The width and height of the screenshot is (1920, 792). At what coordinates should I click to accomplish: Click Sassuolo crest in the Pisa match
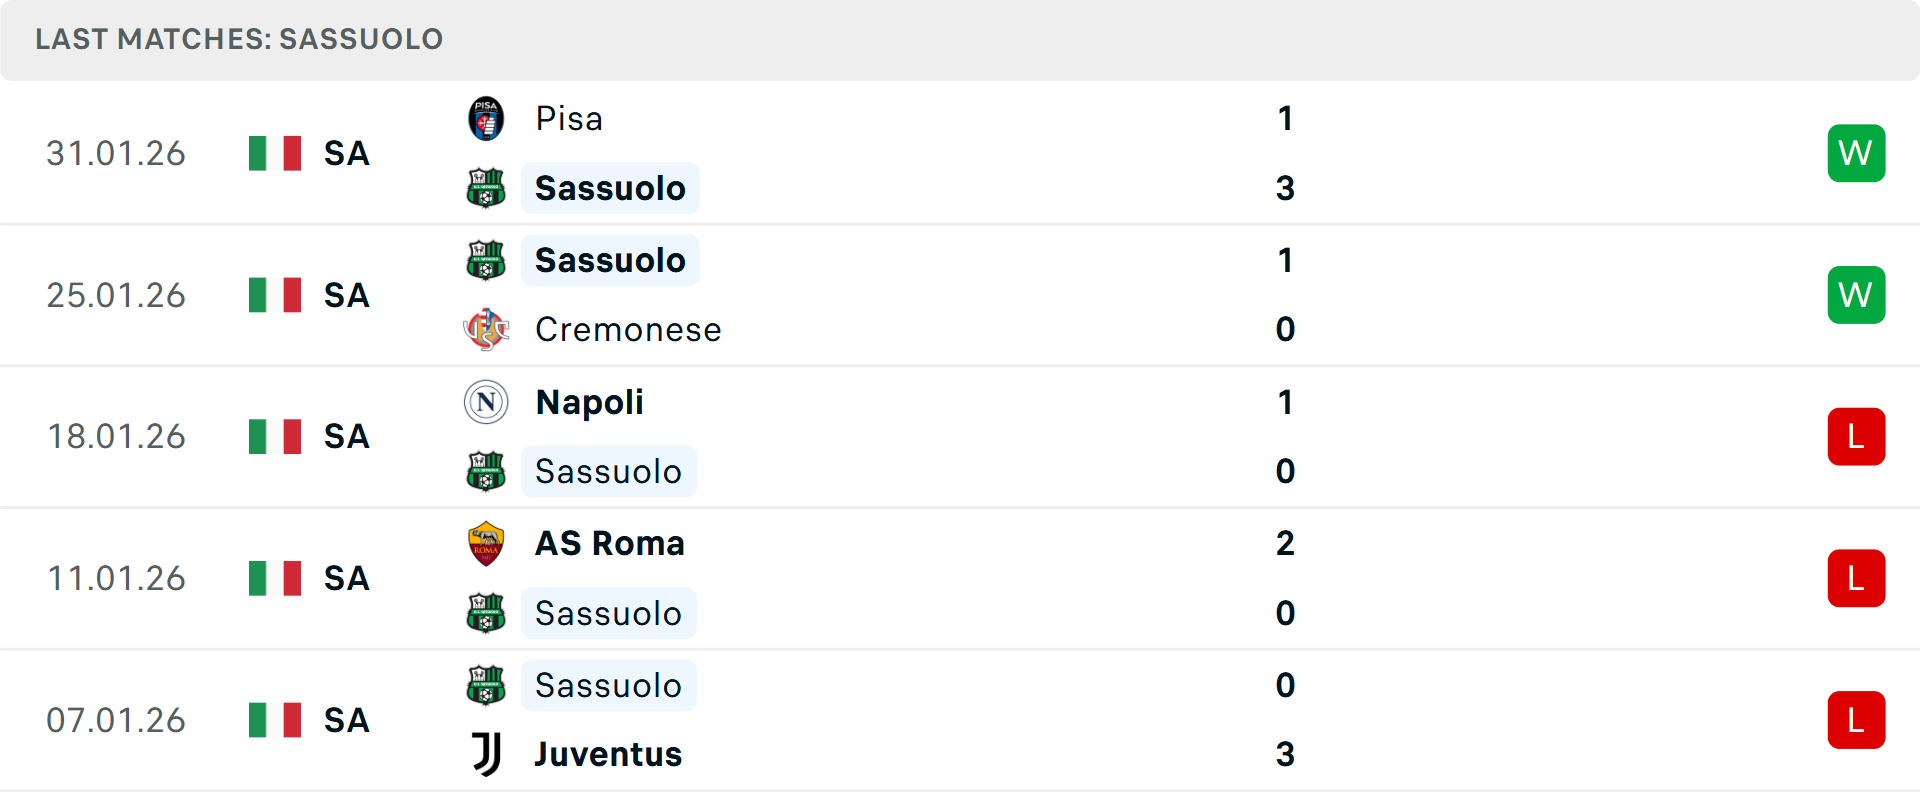tap(486, 188)
